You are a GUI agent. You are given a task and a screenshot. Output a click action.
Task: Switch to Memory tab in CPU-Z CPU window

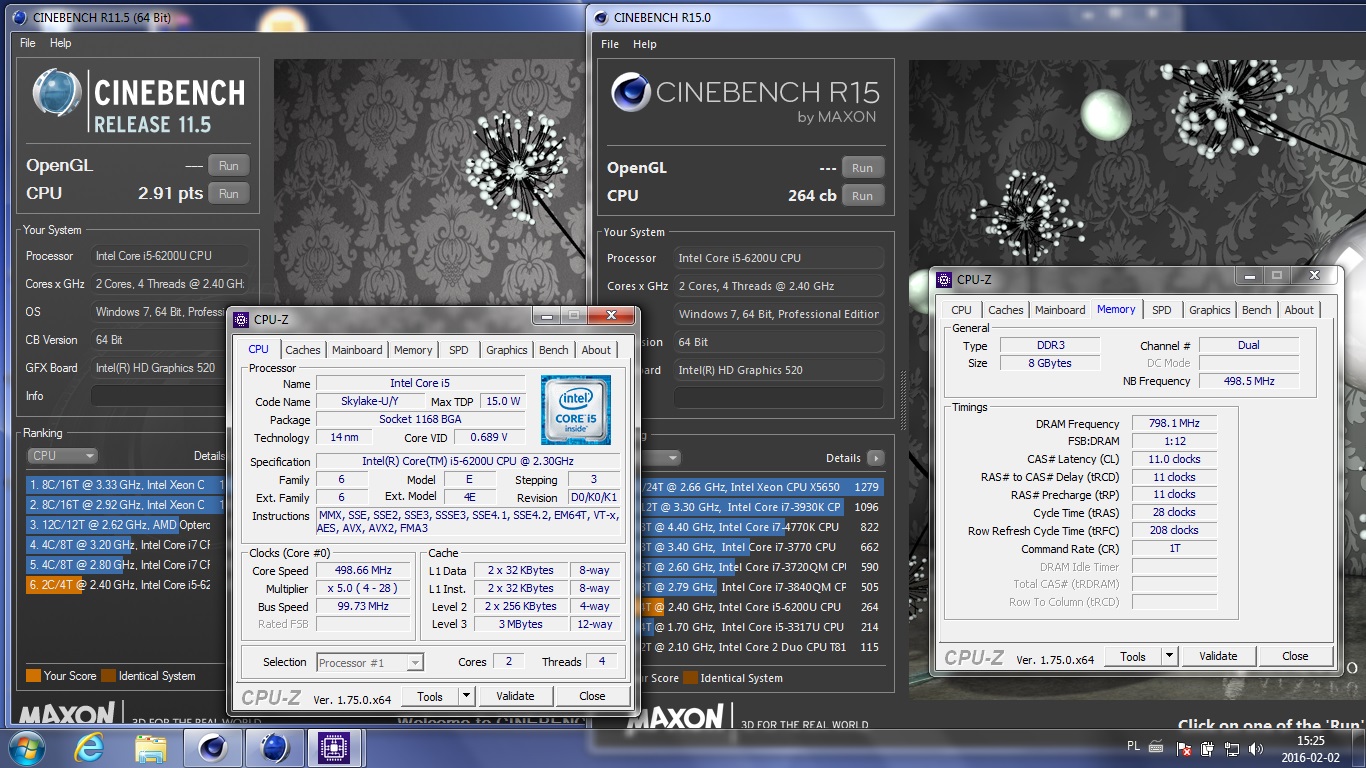413,350
